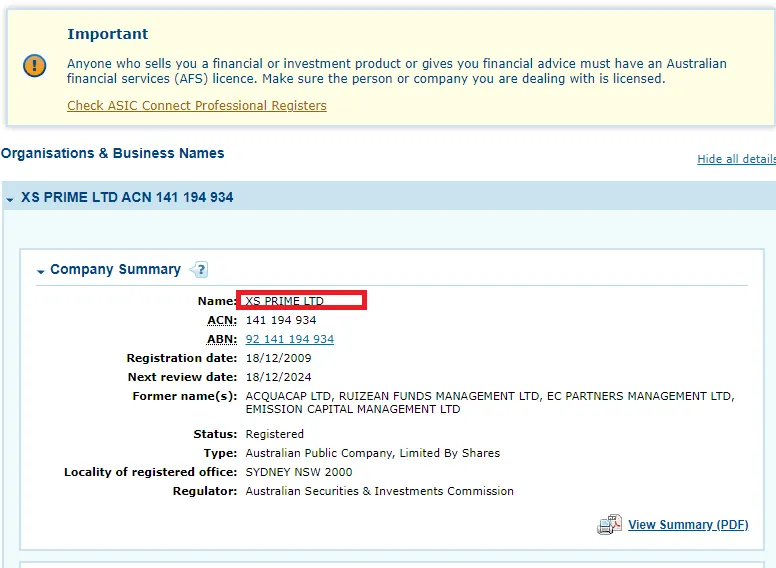Click the underlined ABN field label
Screen dimensions: 776x568
(x=221, y=339)
